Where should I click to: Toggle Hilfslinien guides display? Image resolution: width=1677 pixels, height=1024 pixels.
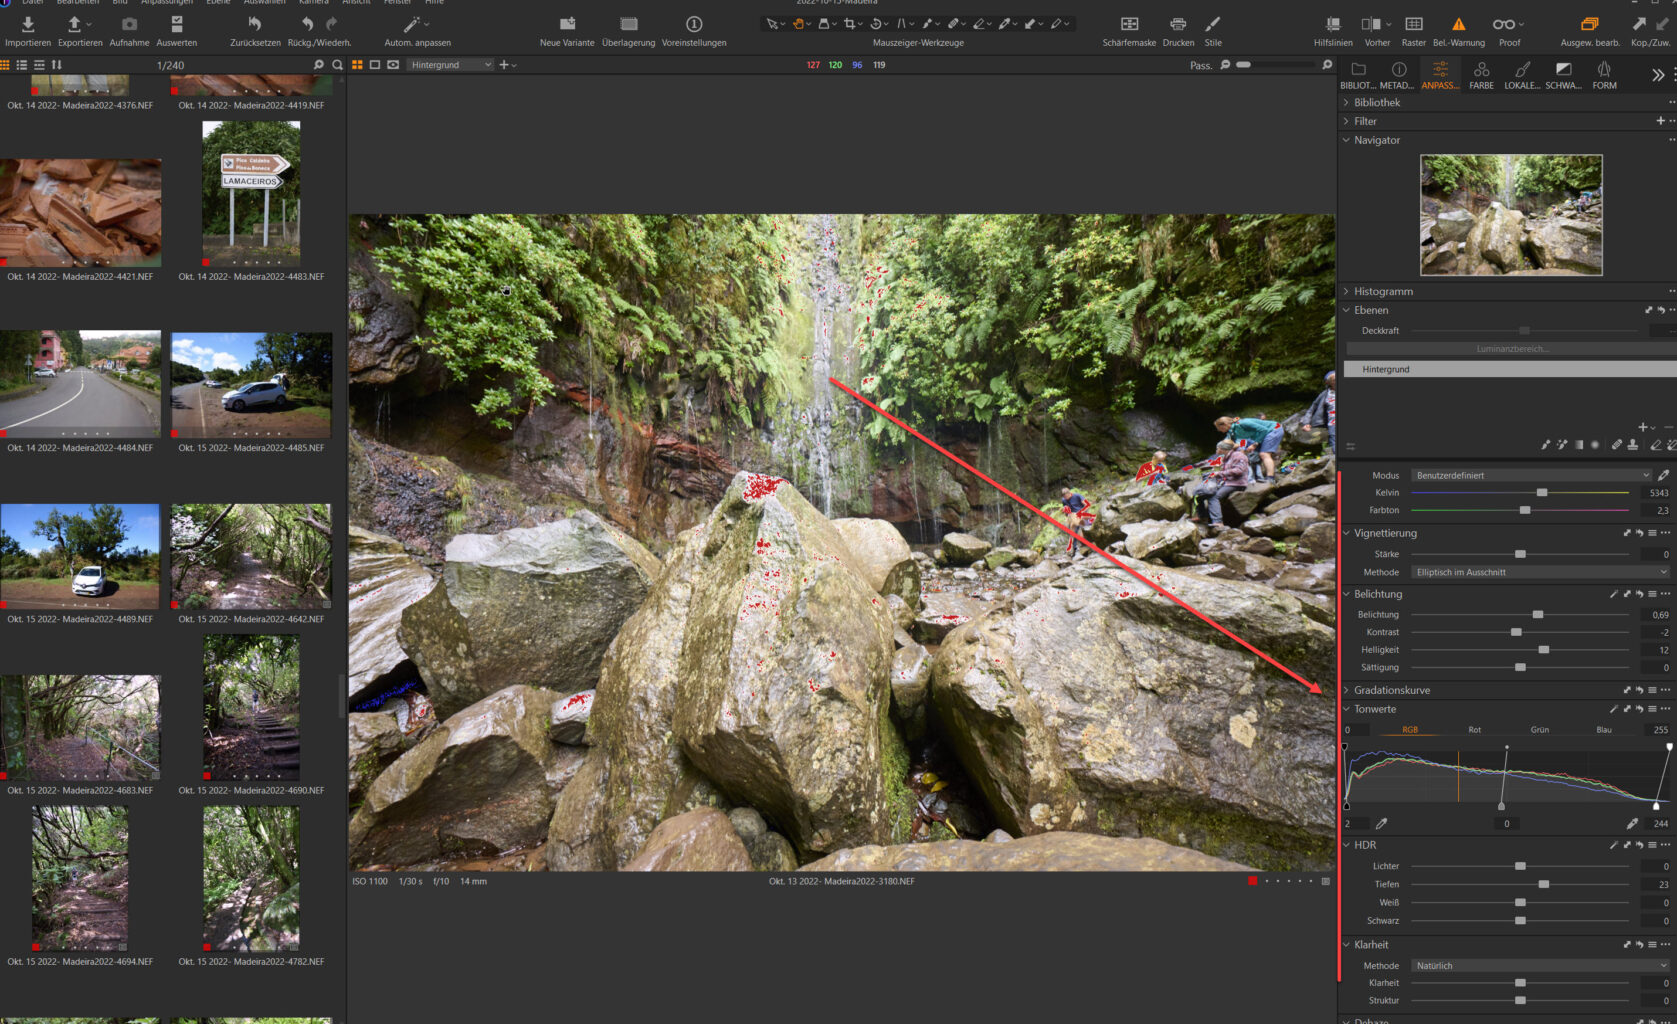tap(1333, 24)
